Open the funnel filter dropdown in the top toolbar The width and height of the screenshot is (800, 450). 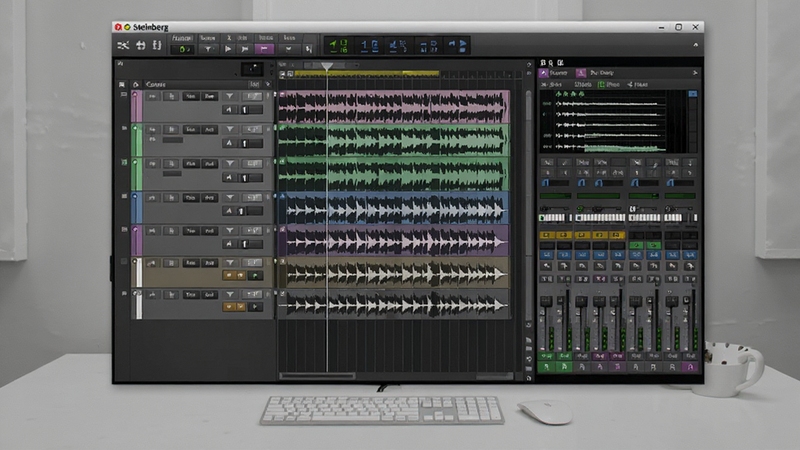pos(208,49)
